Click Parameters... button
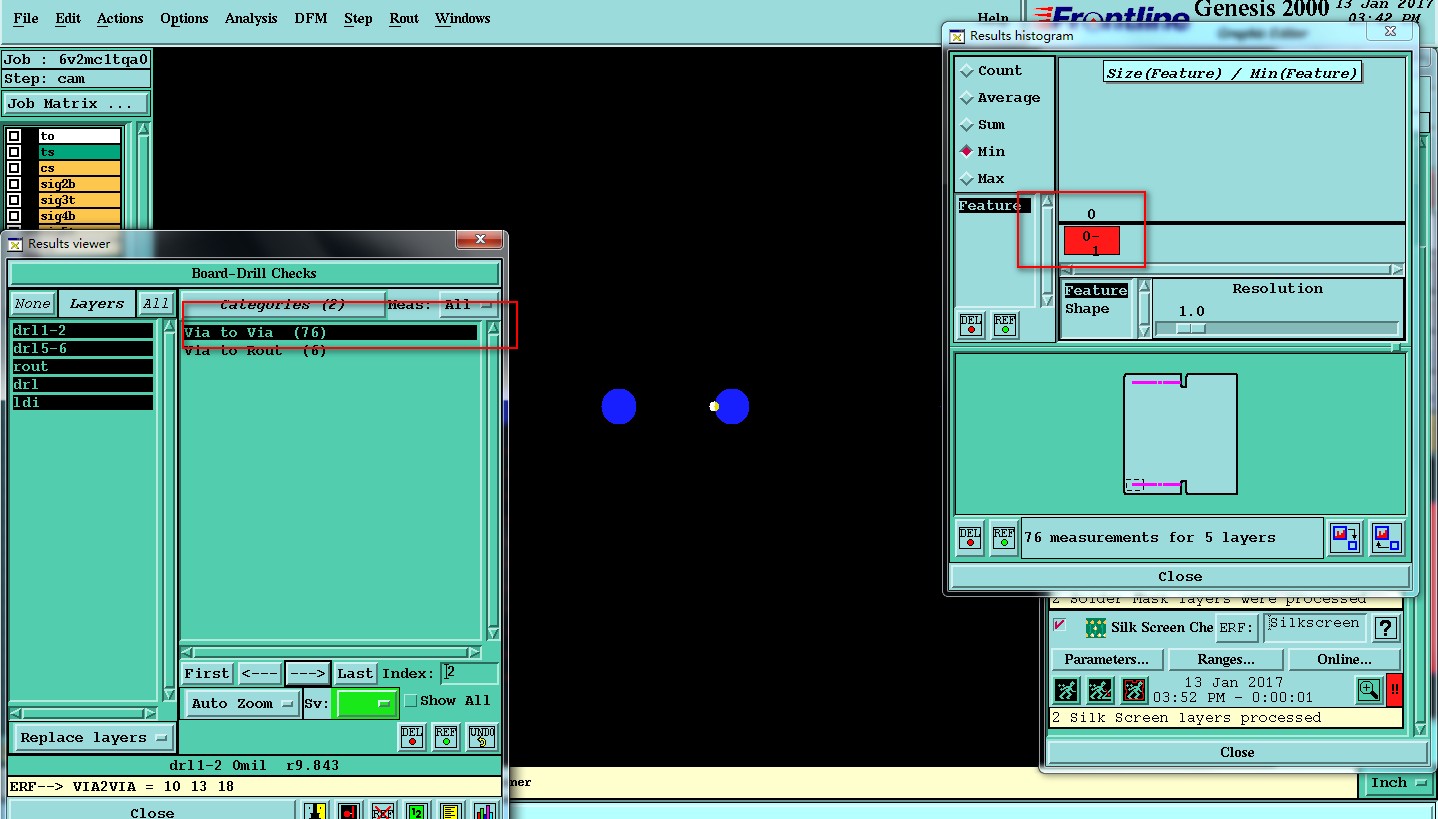This screenshot has height=819, width=1438. 1106,659
